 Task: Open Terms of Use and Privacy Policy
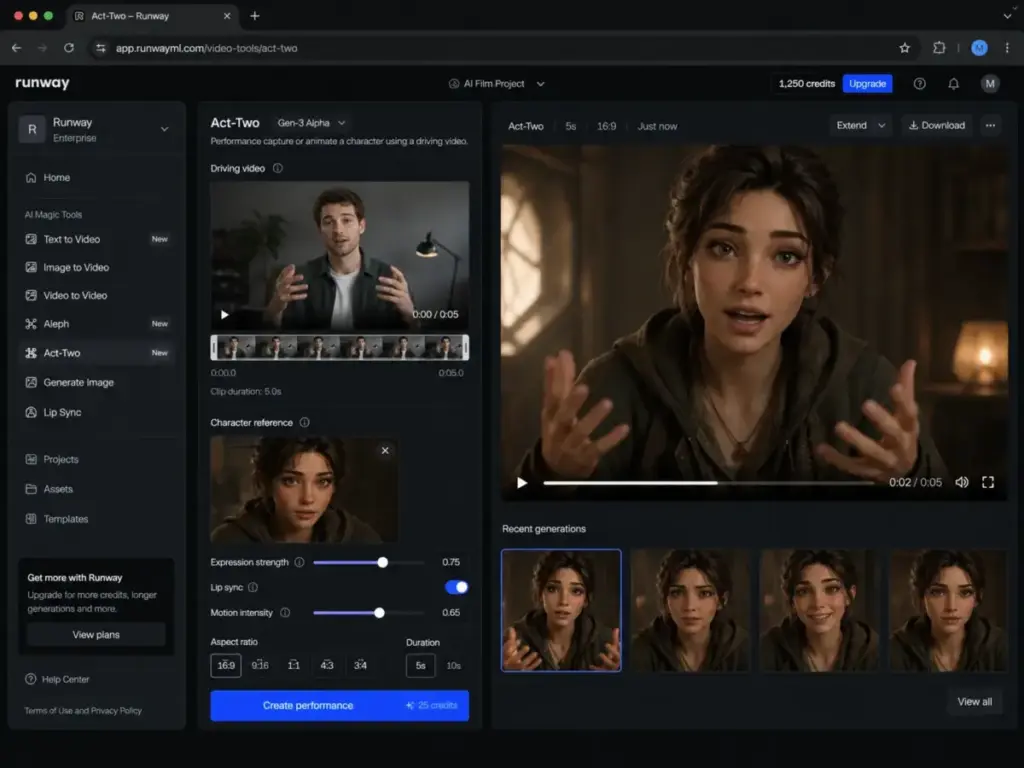83,711
